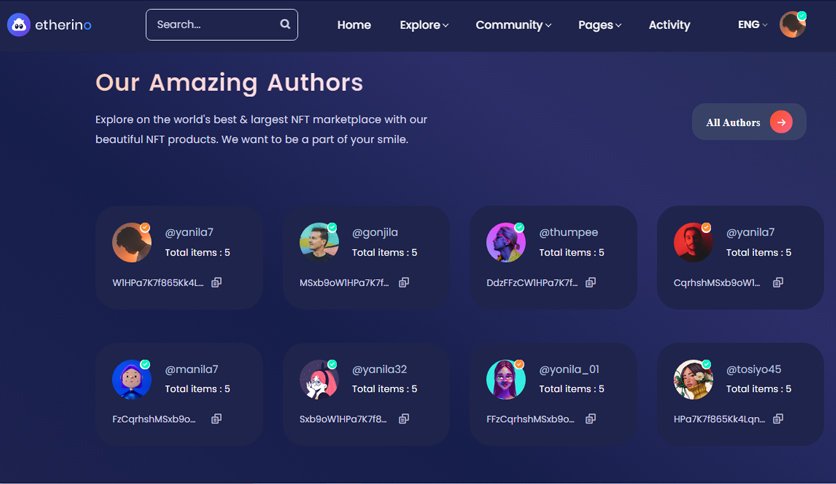
Task: Select wallet address text MSxb9oWlHPa7K7f…
Action: click(344, 283)
